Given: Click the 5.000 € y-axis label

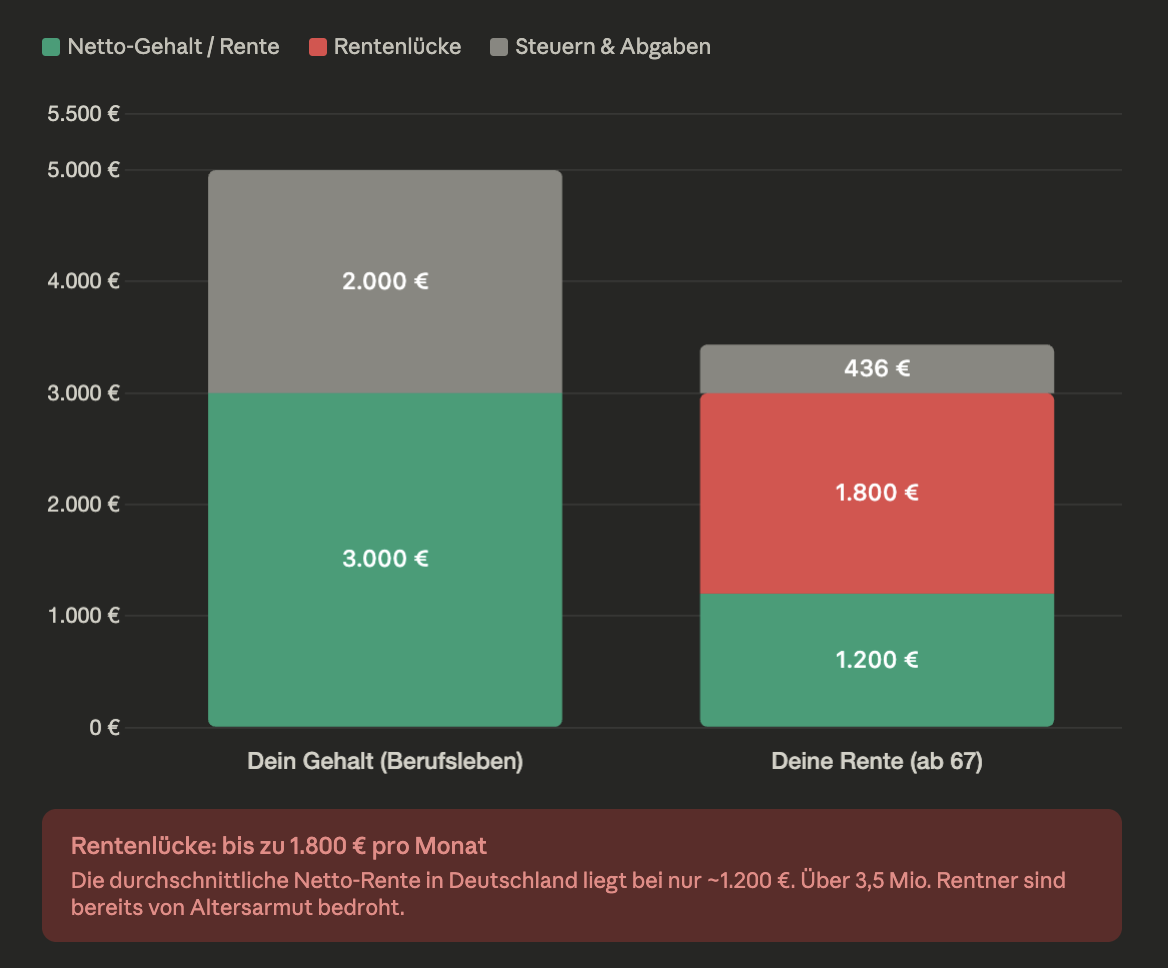Looking at the screenshot, I should (84, 170).
